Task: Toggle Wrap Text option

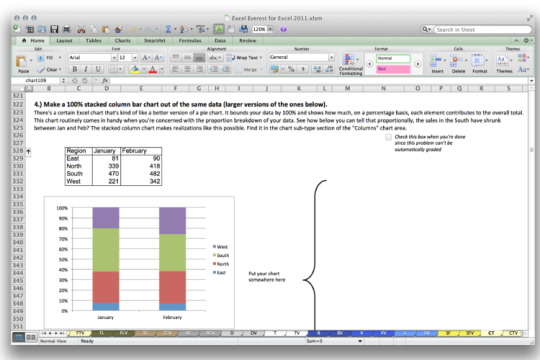Action: tap(245, 58)
